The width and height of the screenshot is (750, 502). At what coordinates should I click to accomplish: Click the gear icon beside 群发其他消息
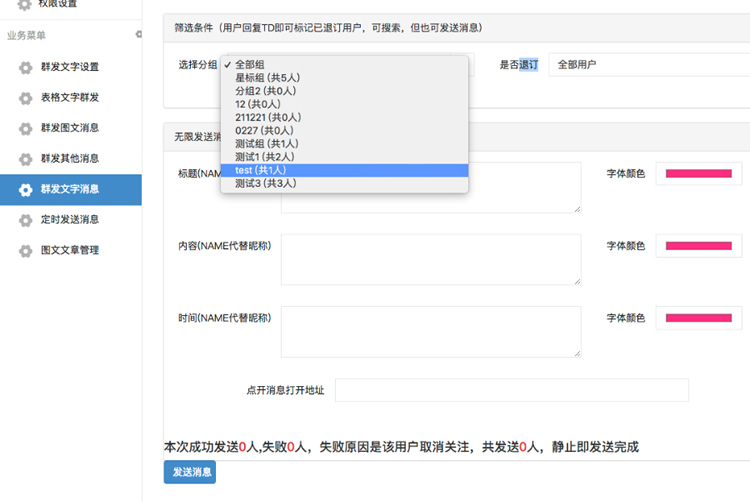point(25,159)
